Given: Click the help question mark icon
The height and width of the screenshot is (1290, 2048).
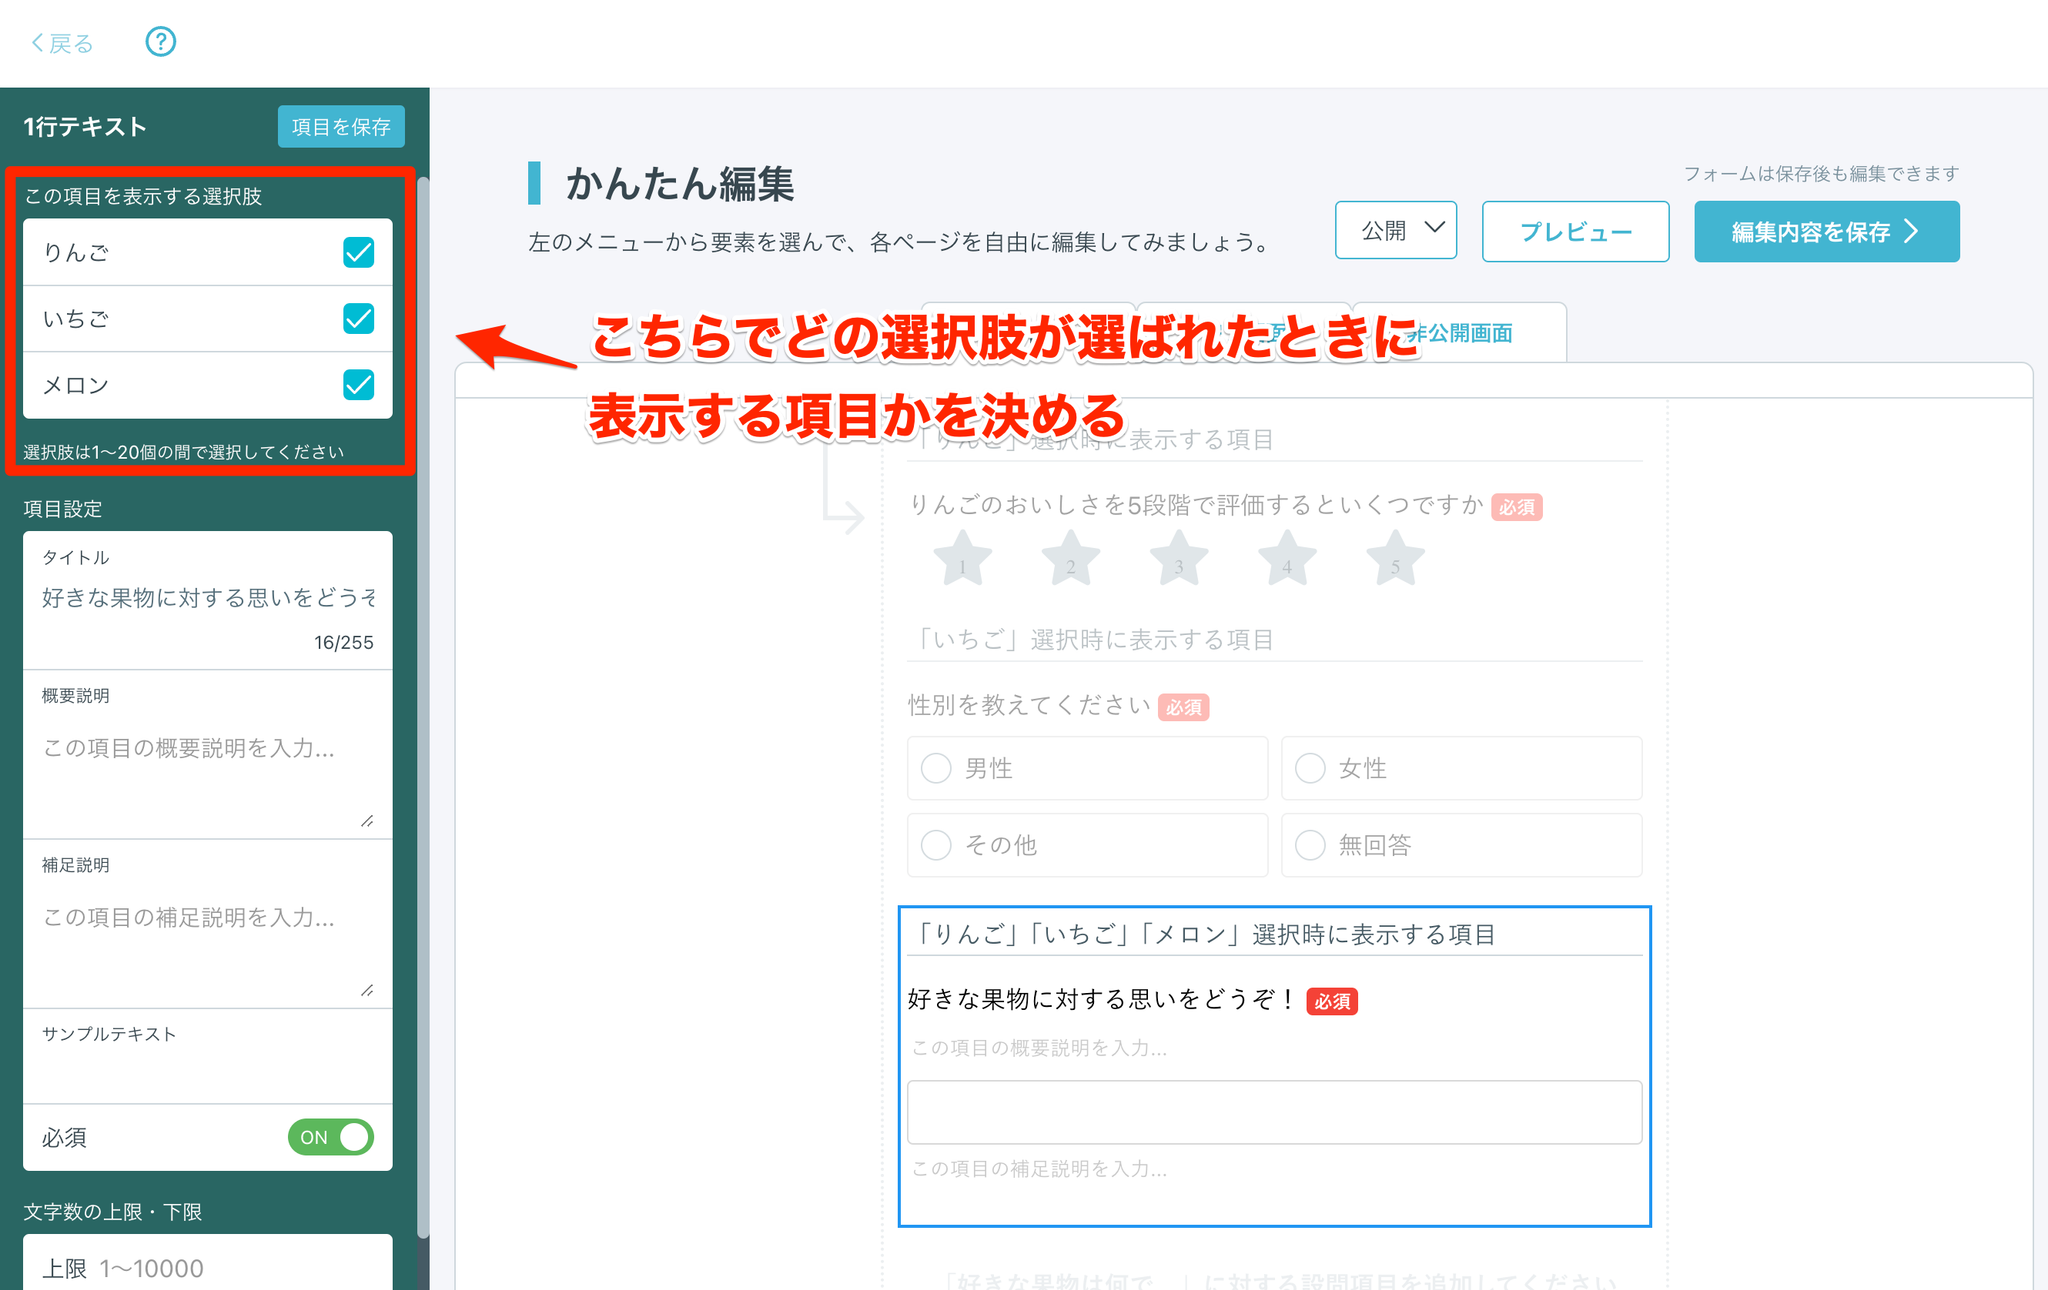Looking at the screenshot, I should 160,42.
